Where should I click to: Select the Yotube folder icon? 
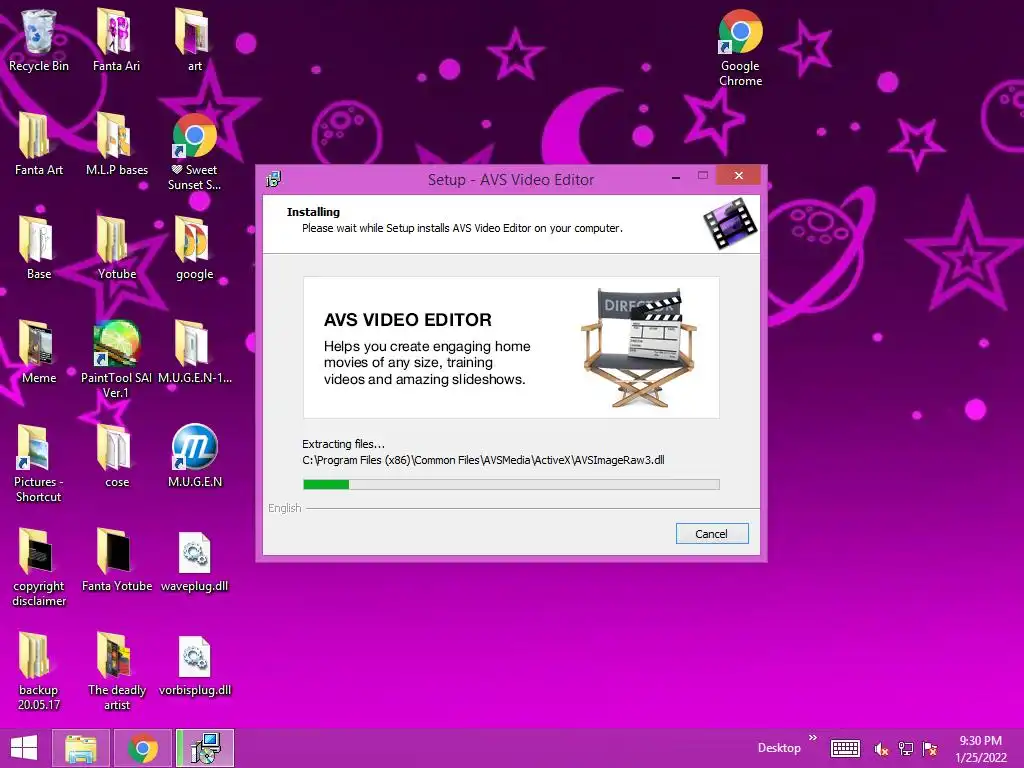coord(116,248)
